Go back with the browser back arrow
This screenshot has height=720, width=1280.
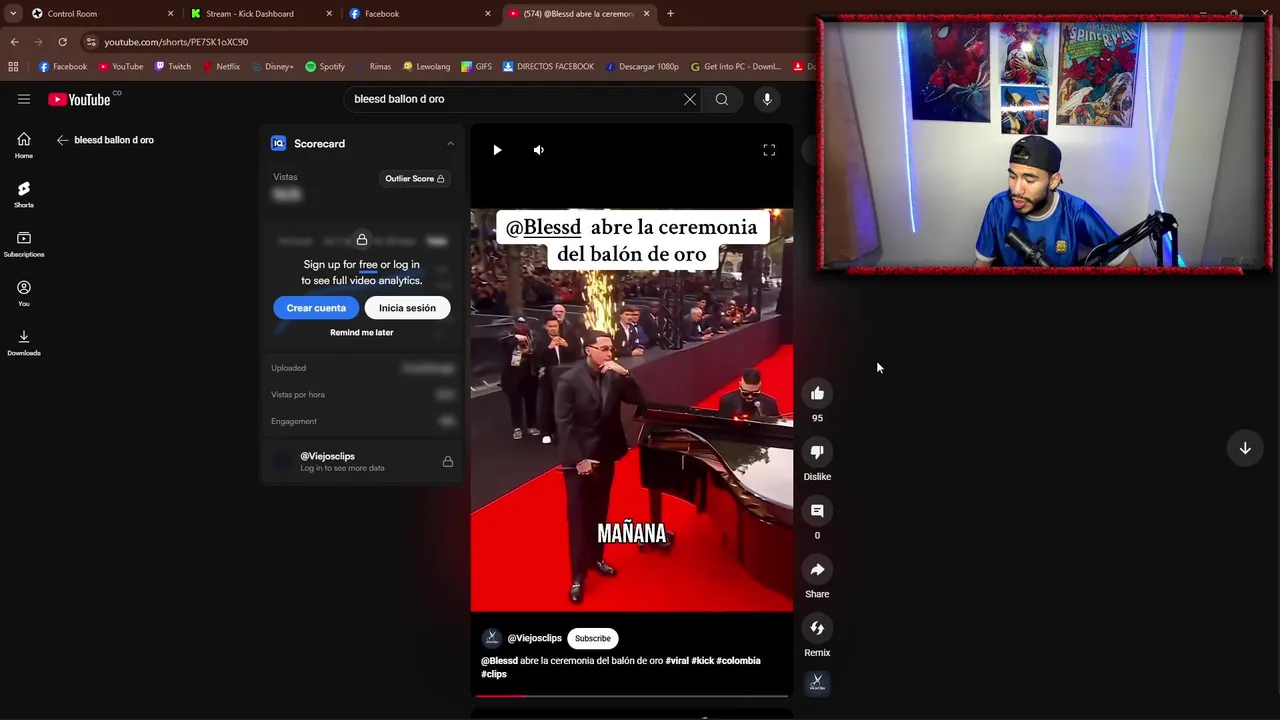coord(14,42)
